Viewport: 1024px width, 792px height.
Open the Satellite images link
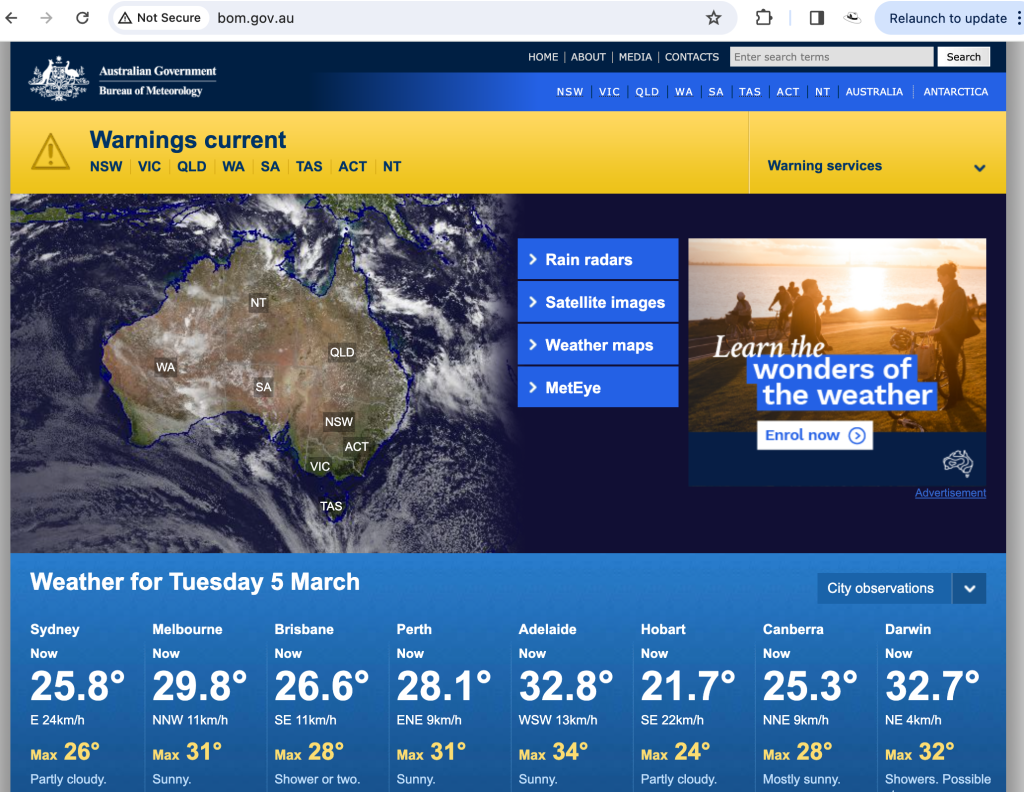click(598, 302)
